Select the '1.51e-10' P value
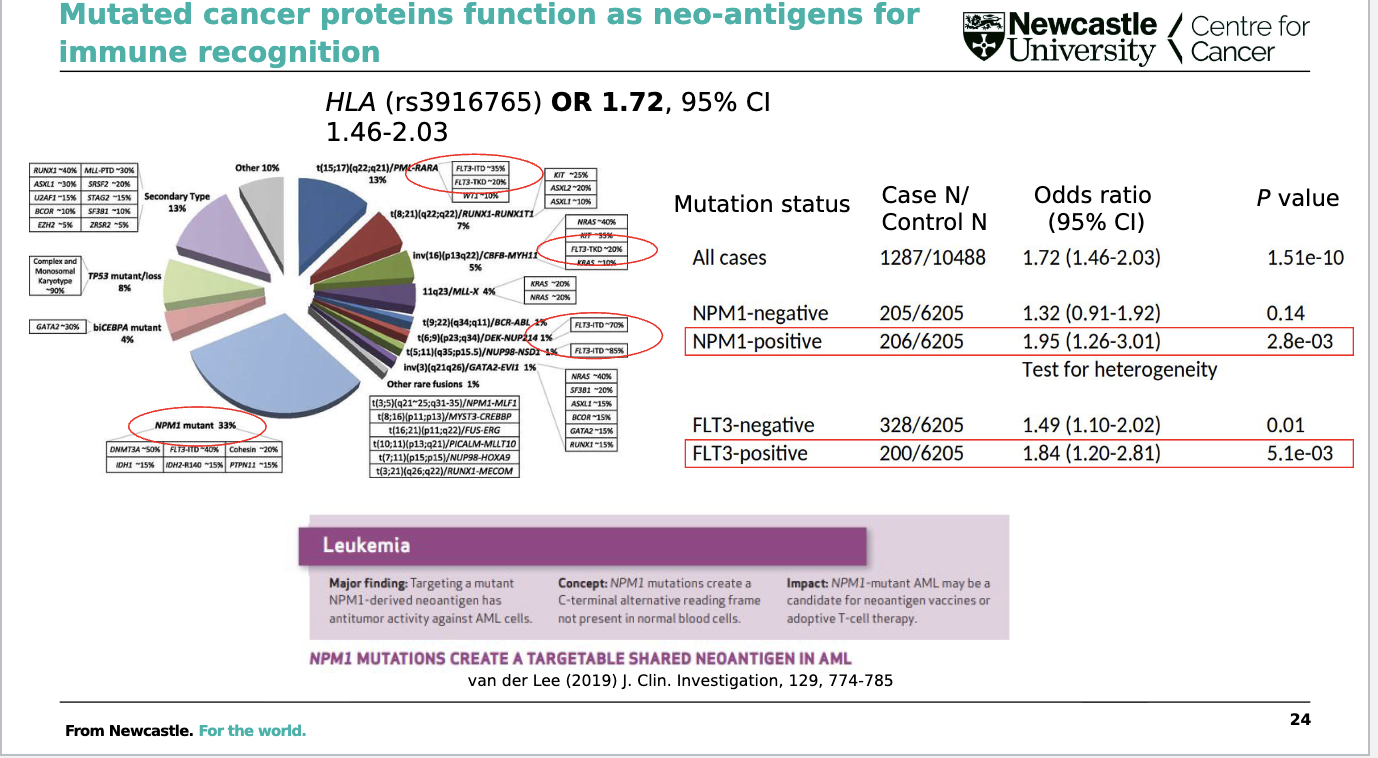The image size is (1378, 758). (1305, 258)
